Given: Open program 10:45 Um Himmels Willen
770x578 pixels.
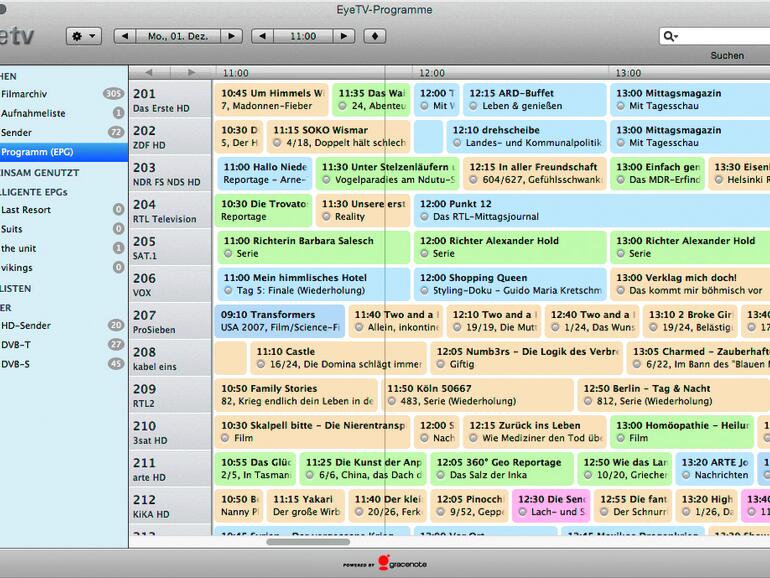Looking at the screenshot, I should point(271,100).
